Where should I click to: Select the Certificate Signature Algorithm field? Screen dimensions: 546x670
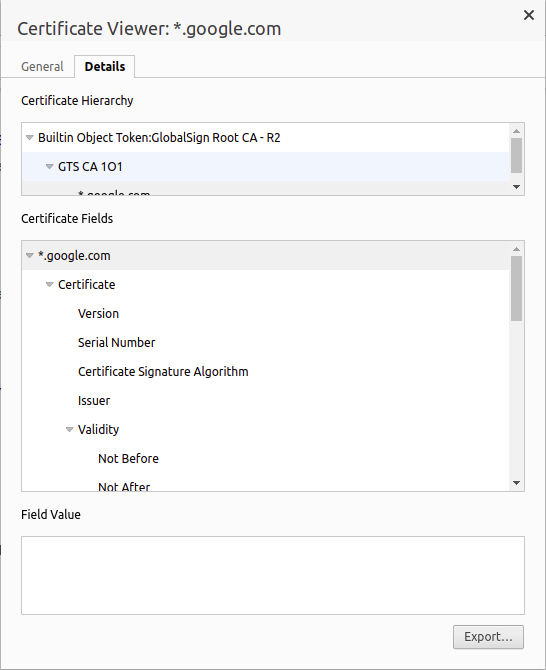[266, 372]
